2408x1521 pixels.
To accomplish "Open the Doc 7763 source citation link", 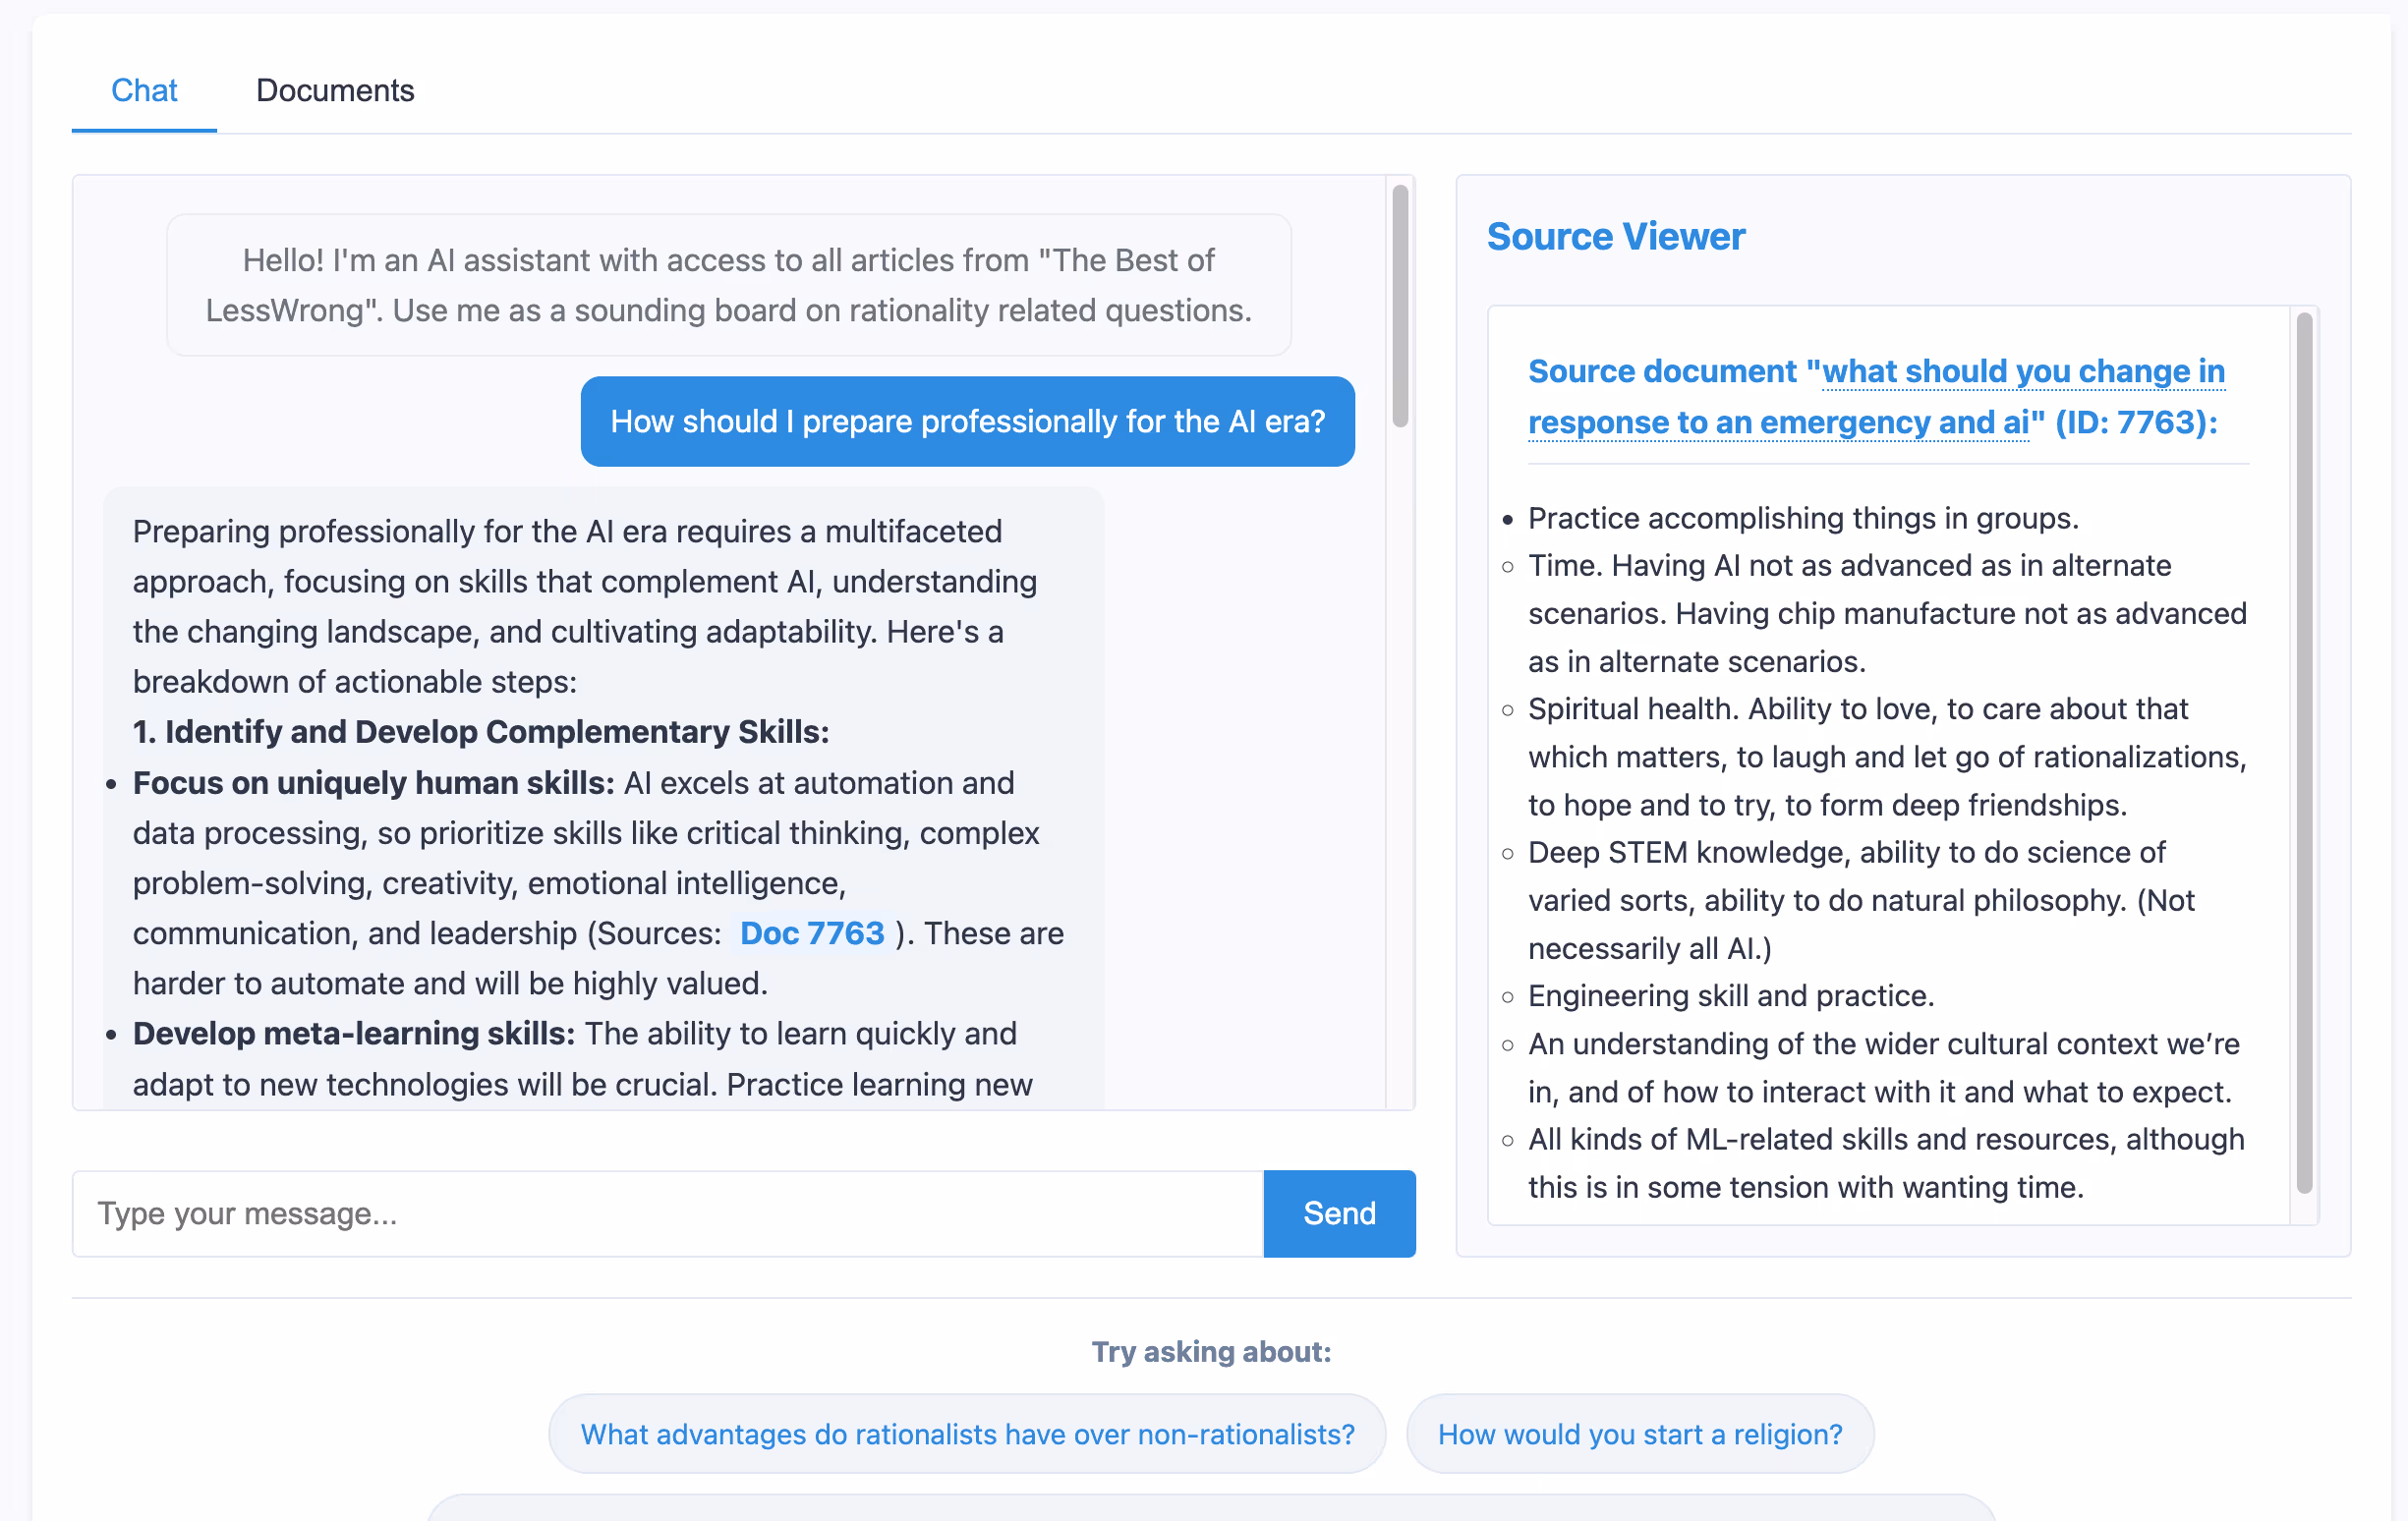I will pyautogui.click(x=812, y=933).
